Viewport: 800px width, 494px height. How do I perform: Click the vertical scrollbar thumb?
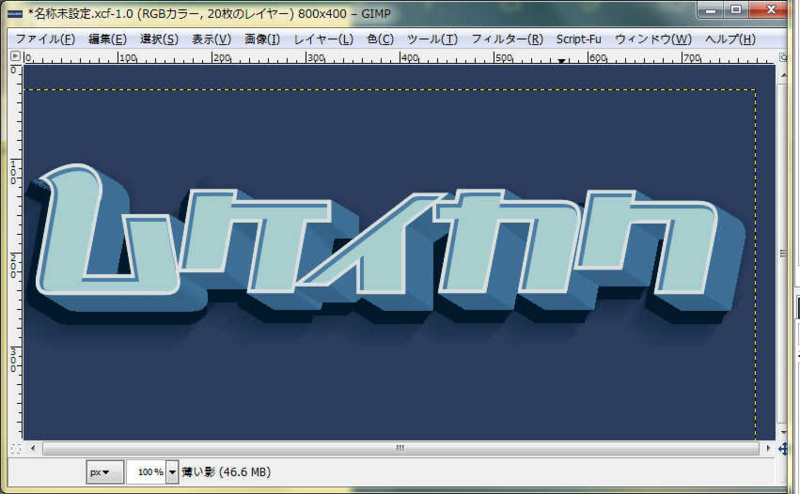pos(783,254)
